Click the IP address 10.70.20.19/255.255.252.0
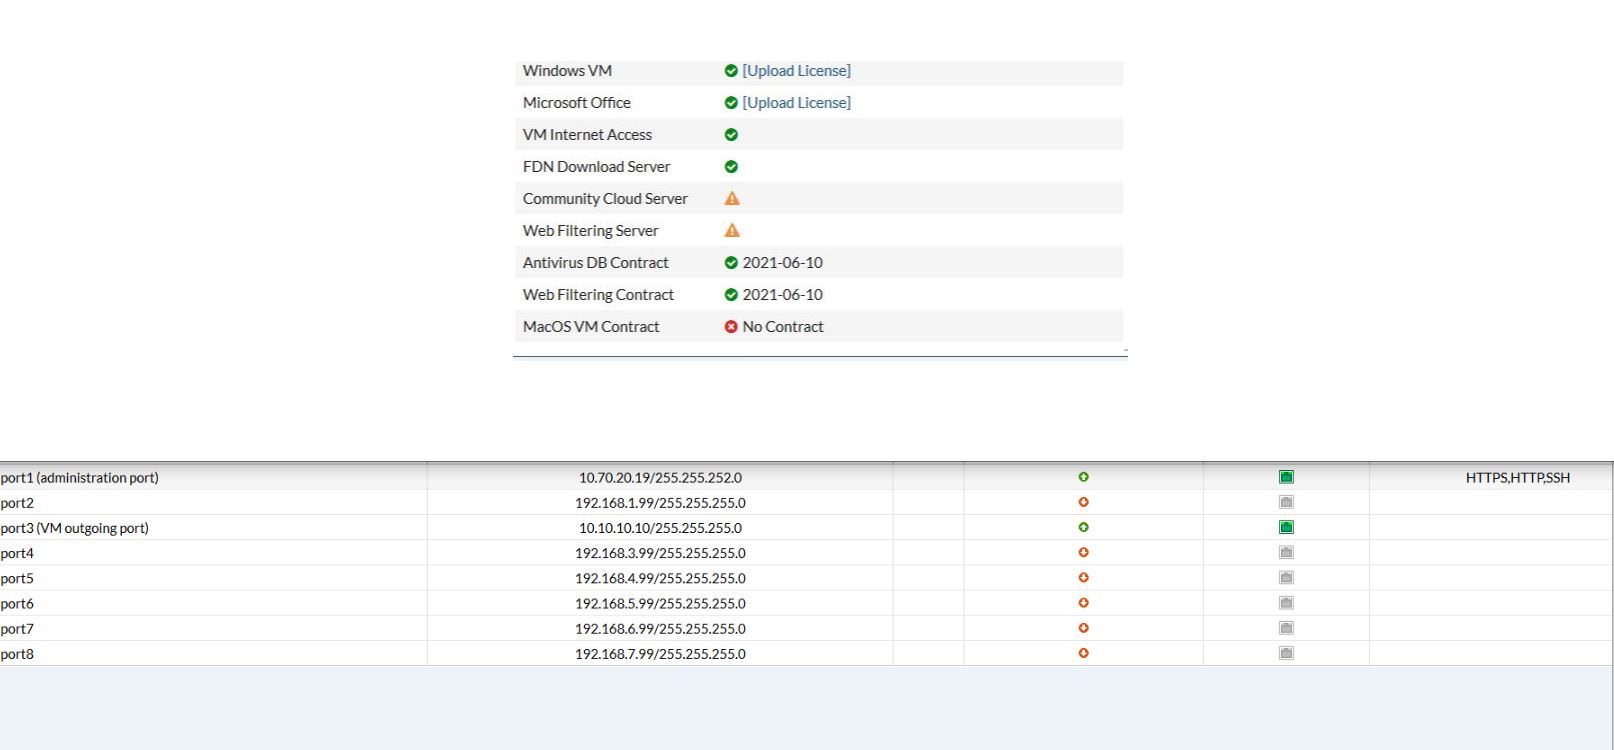This screenshot has height=750, width=1614. point(660,478)
